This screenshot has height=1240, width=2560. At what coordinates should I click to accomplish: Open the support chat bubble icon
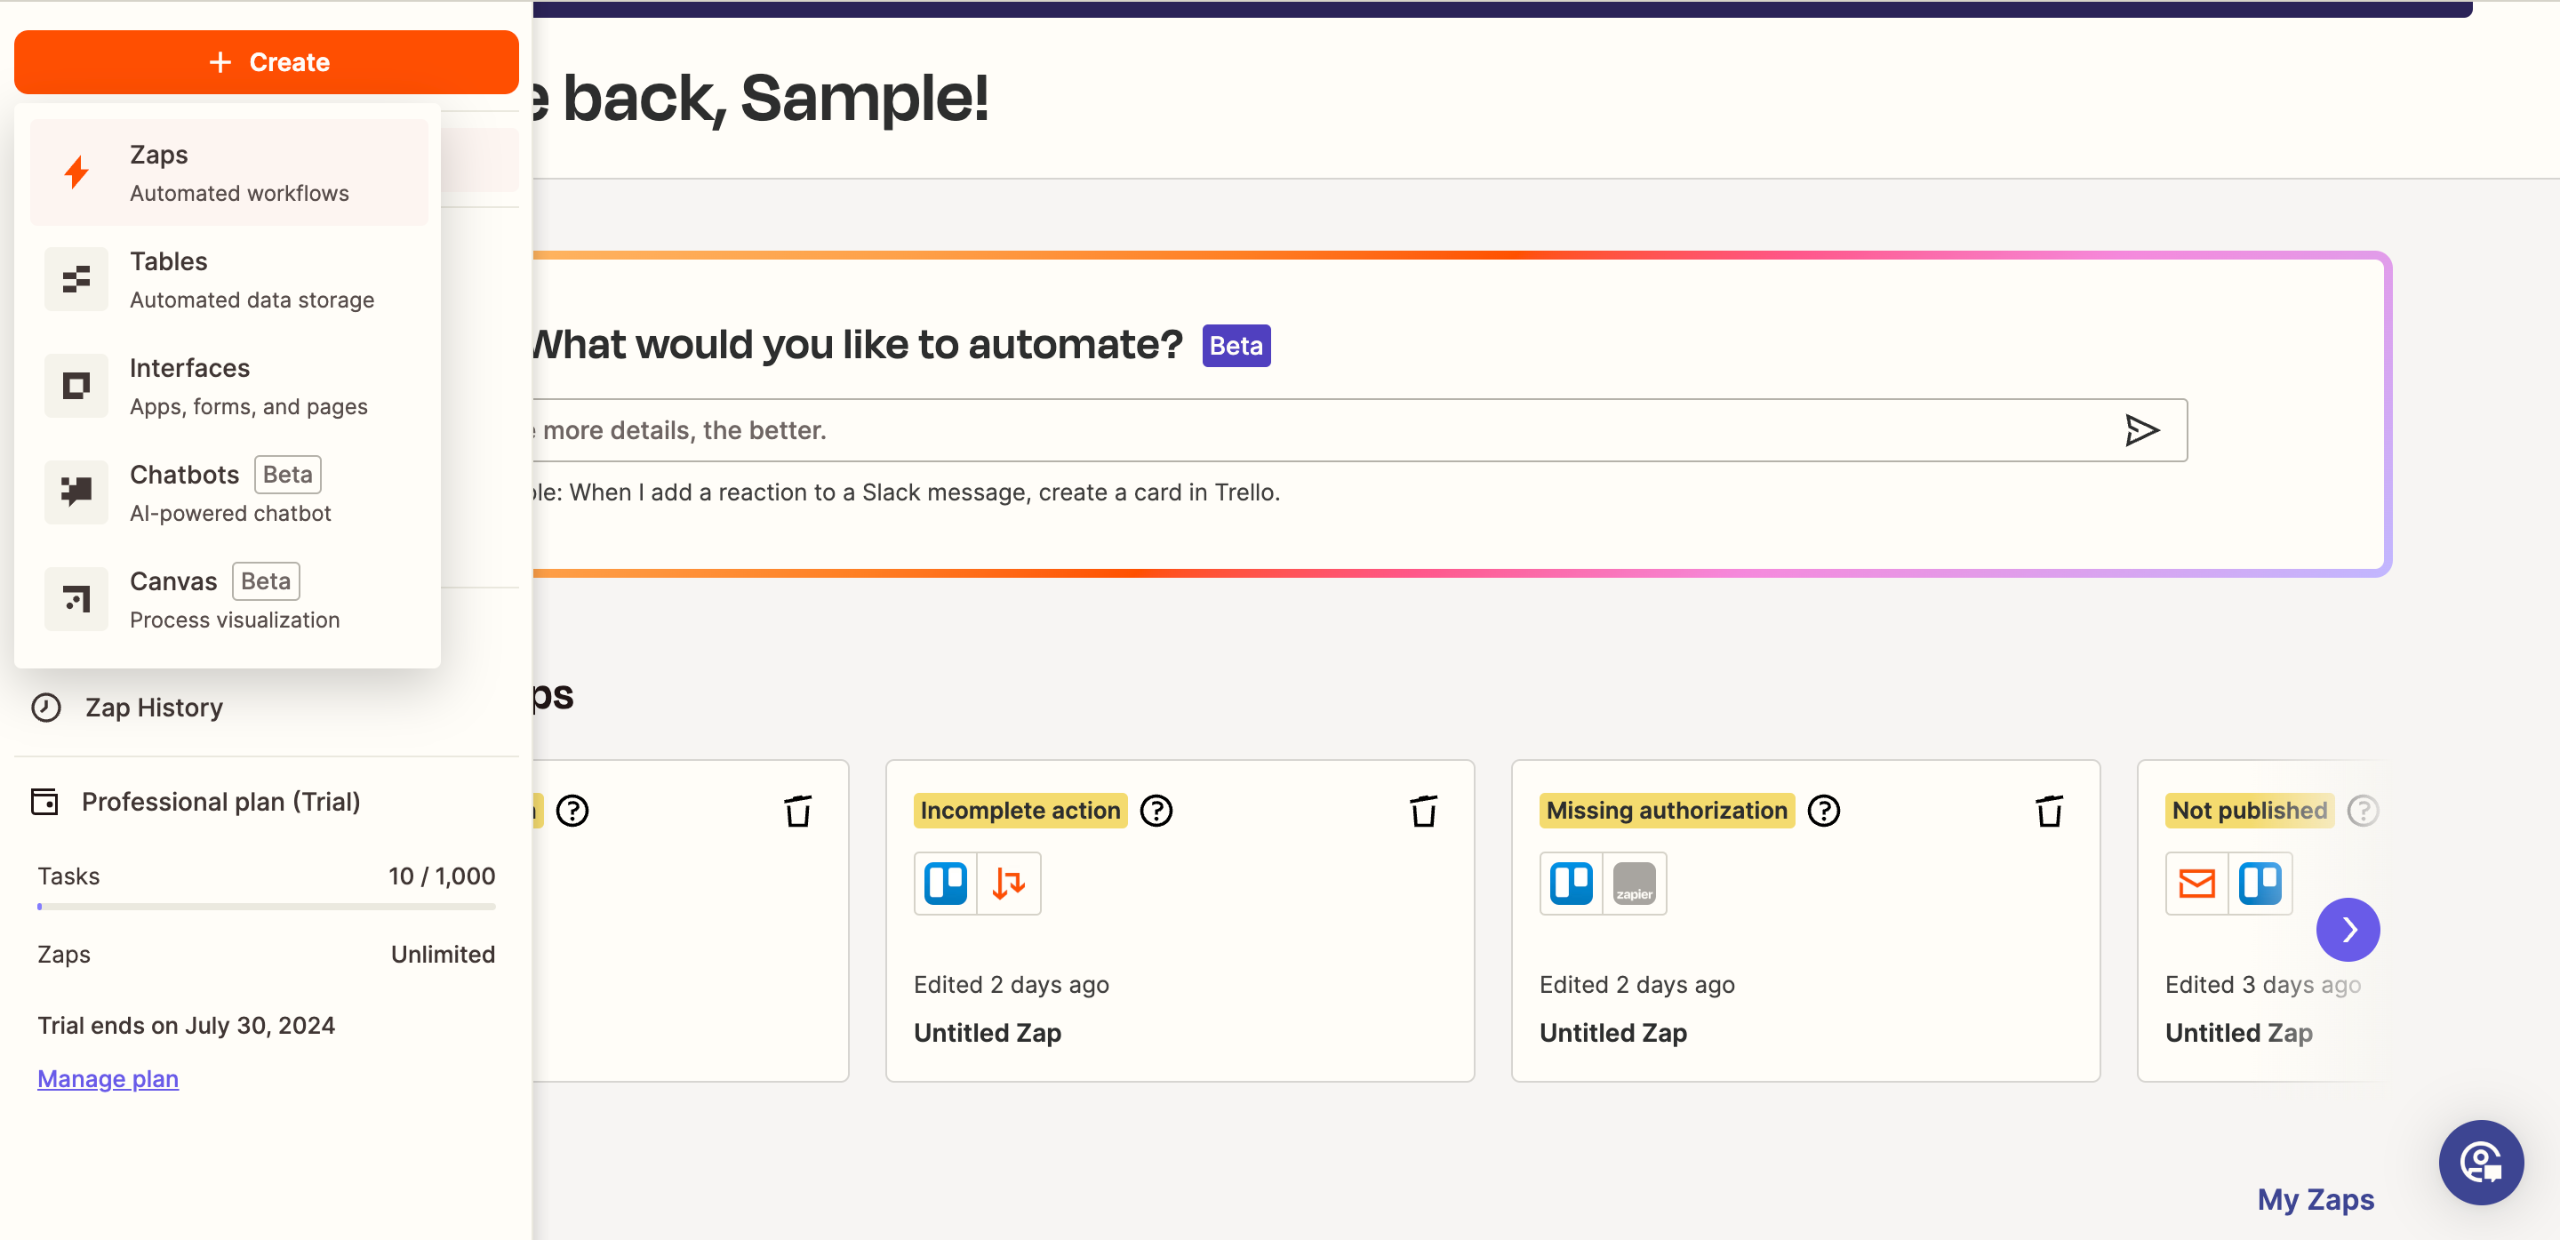(2481, 1162)
